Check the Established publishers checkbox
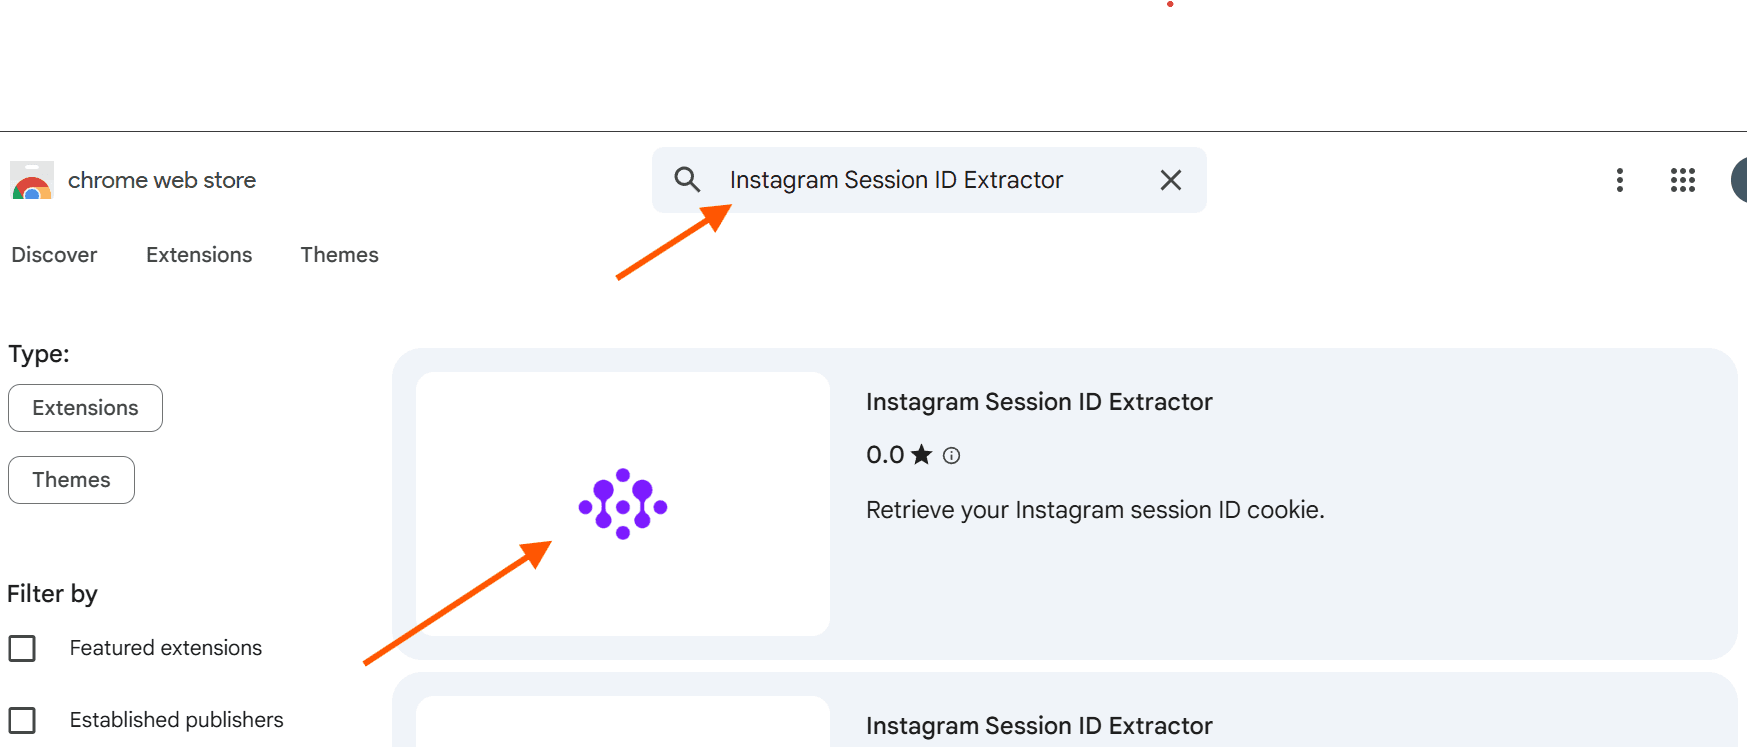 tap(23, 720)
